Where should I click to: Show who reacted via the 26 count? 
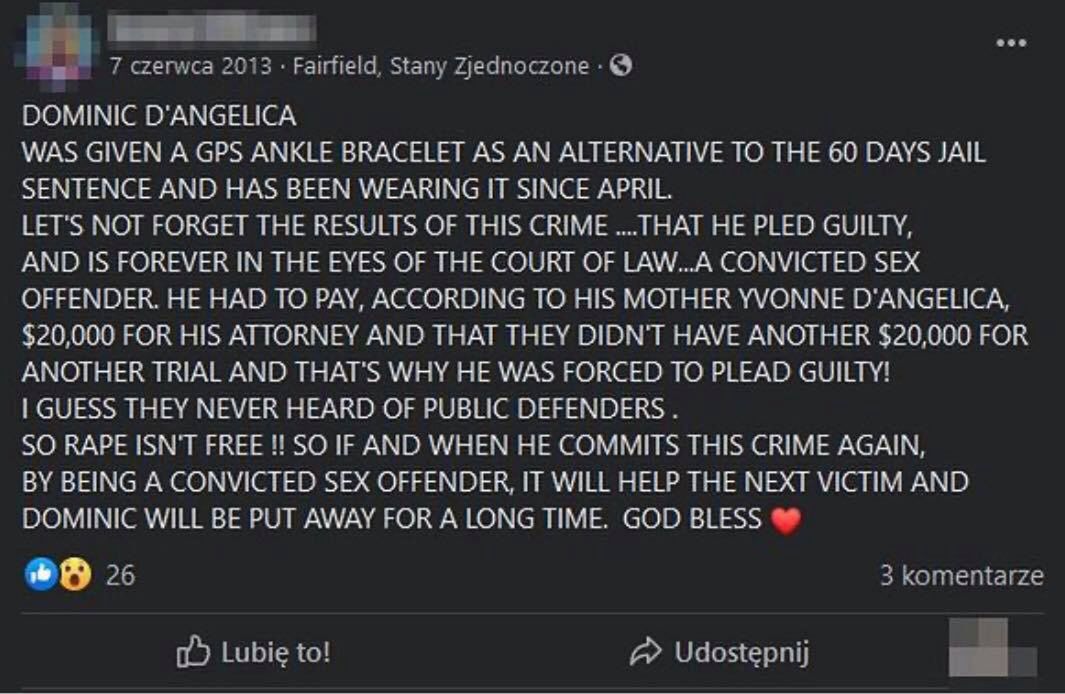[x=120, y=575]
